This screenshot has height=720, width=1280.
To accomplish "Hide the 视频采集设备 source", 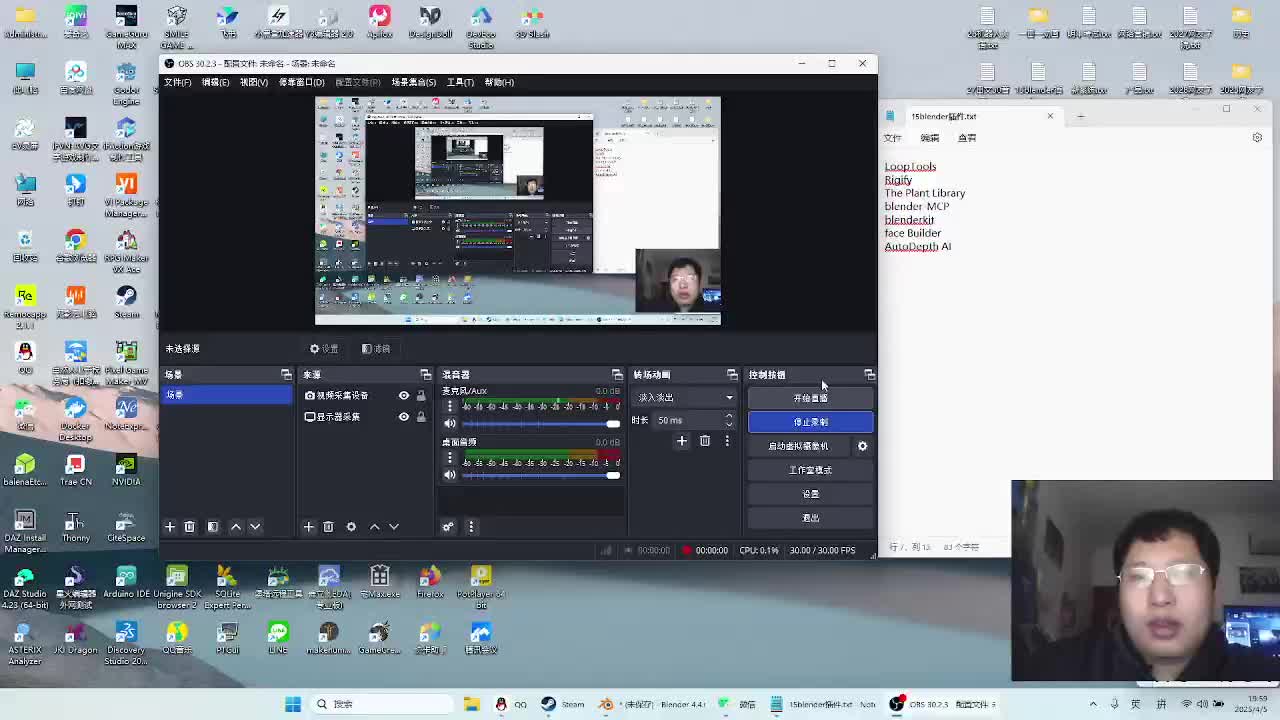I will 404,396.
